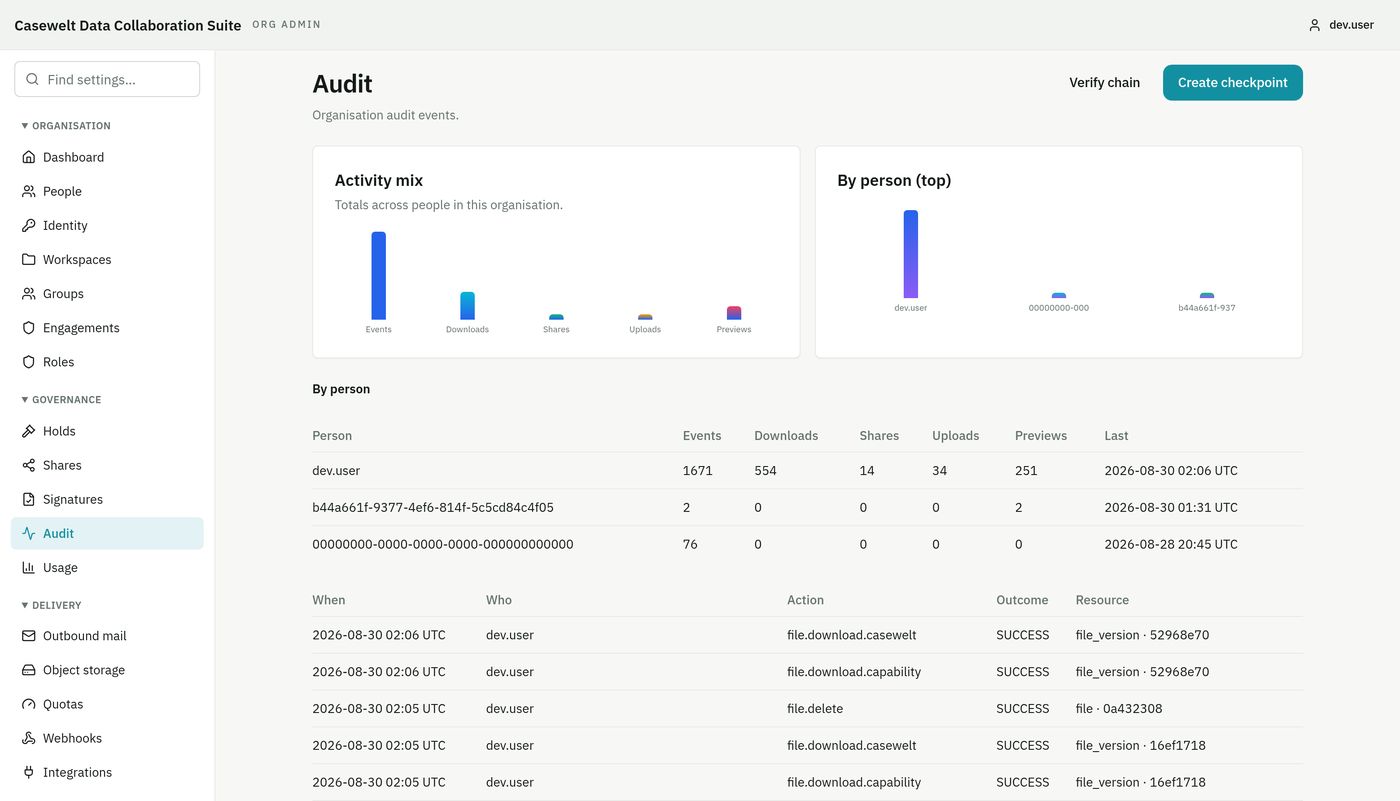
Task: Click the Create checkpoint button
Action: pos(1232,83)
